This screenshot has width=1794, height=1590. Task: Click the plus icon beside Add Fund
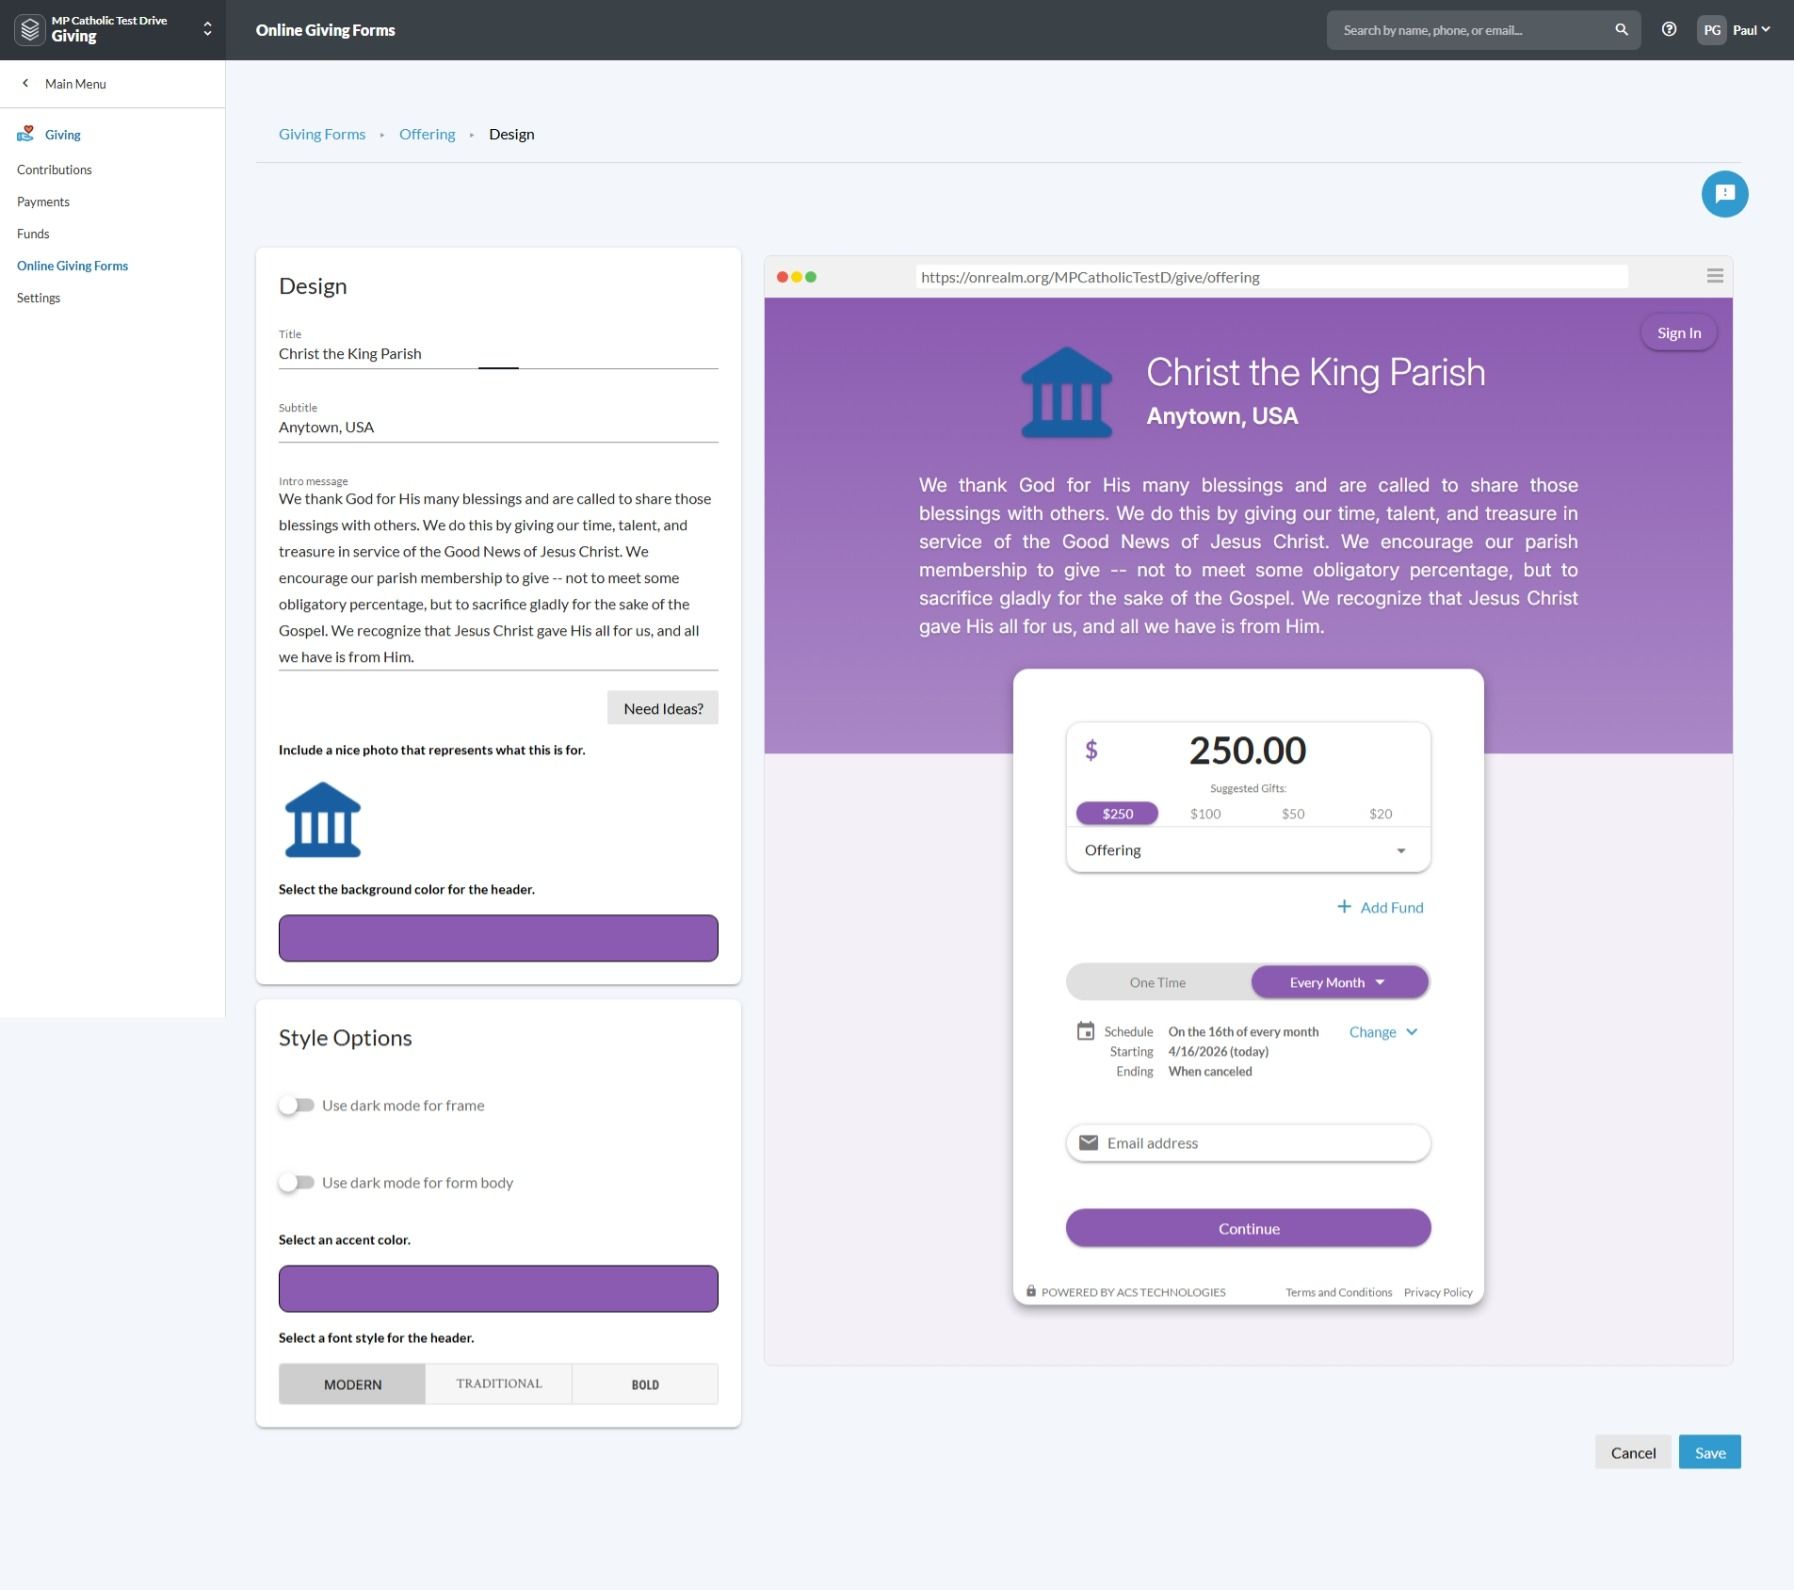coord(1344,906)
